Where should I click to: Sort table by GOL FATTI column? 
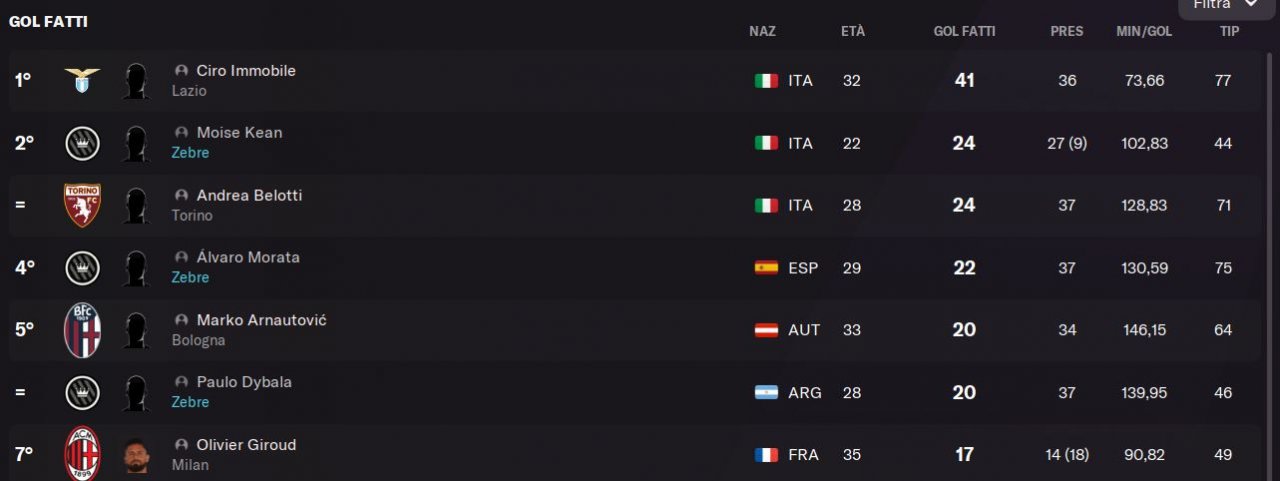[964, 31]
